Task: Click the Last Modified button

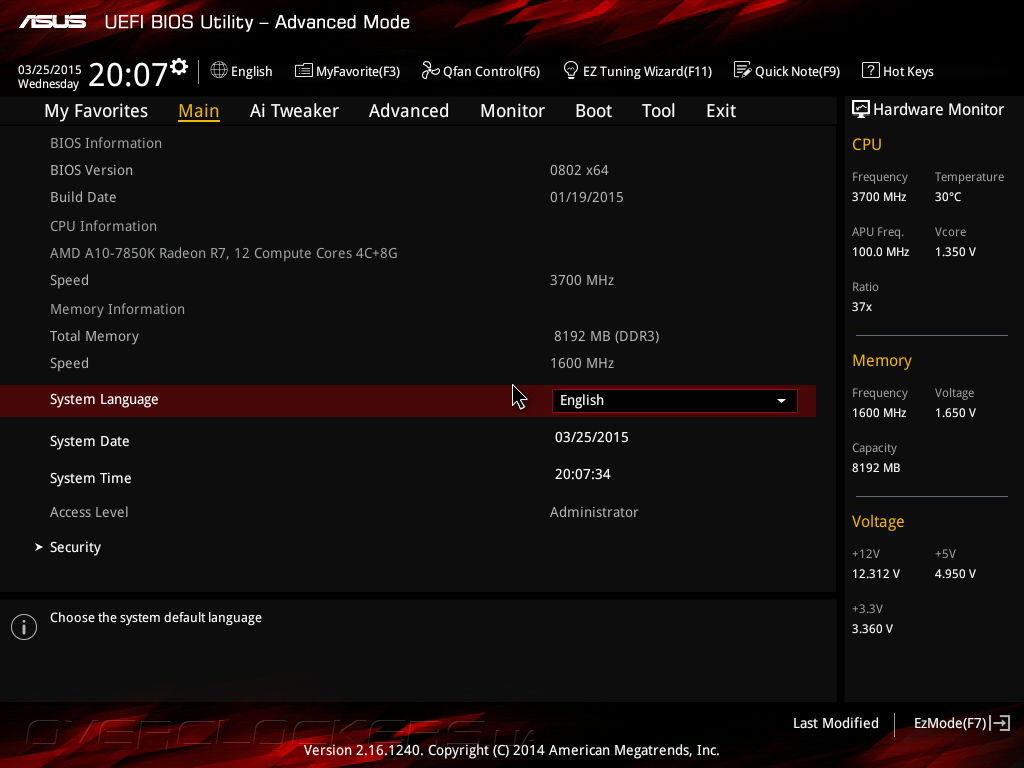Action: [x=835, y=723]
